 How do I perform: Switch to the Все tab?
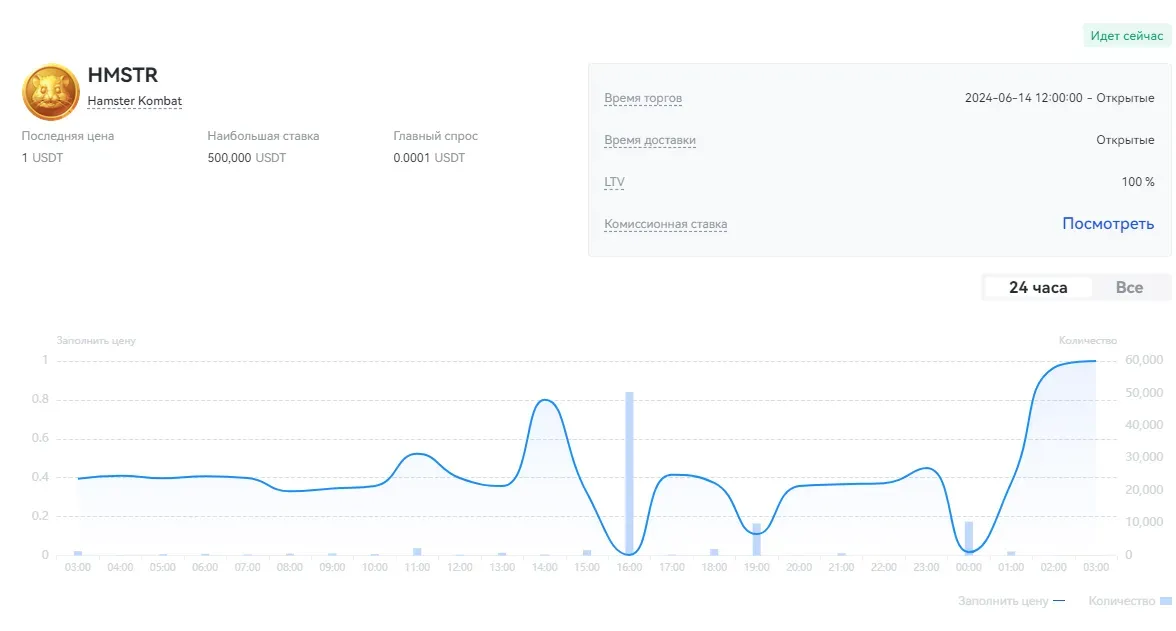tap(1129, 288)
